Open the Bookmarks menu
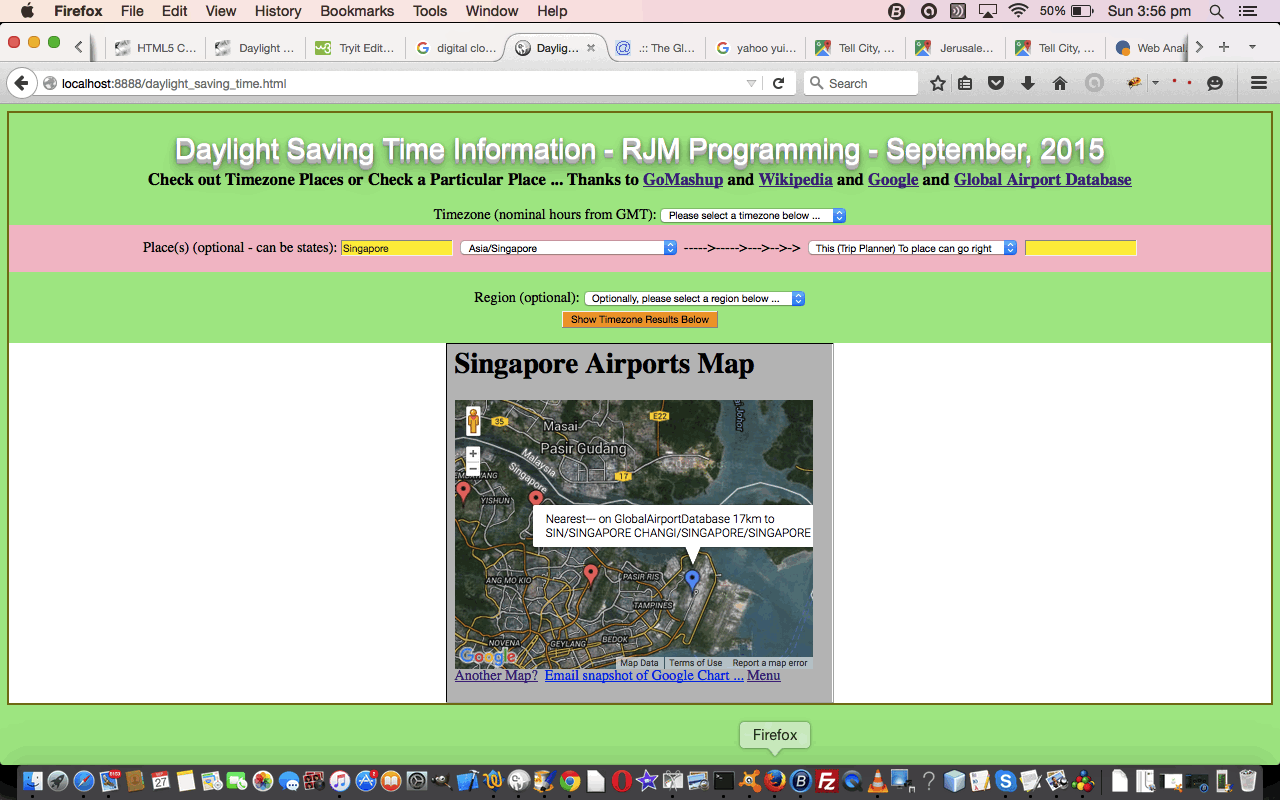 click(357, 11)
